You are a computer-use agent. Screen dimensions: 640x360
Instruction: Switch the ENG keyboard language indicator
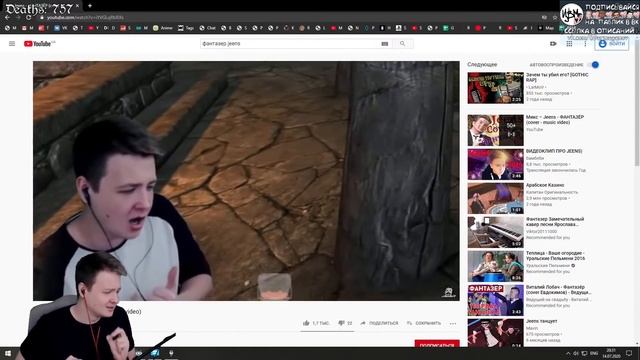[594, 353]
